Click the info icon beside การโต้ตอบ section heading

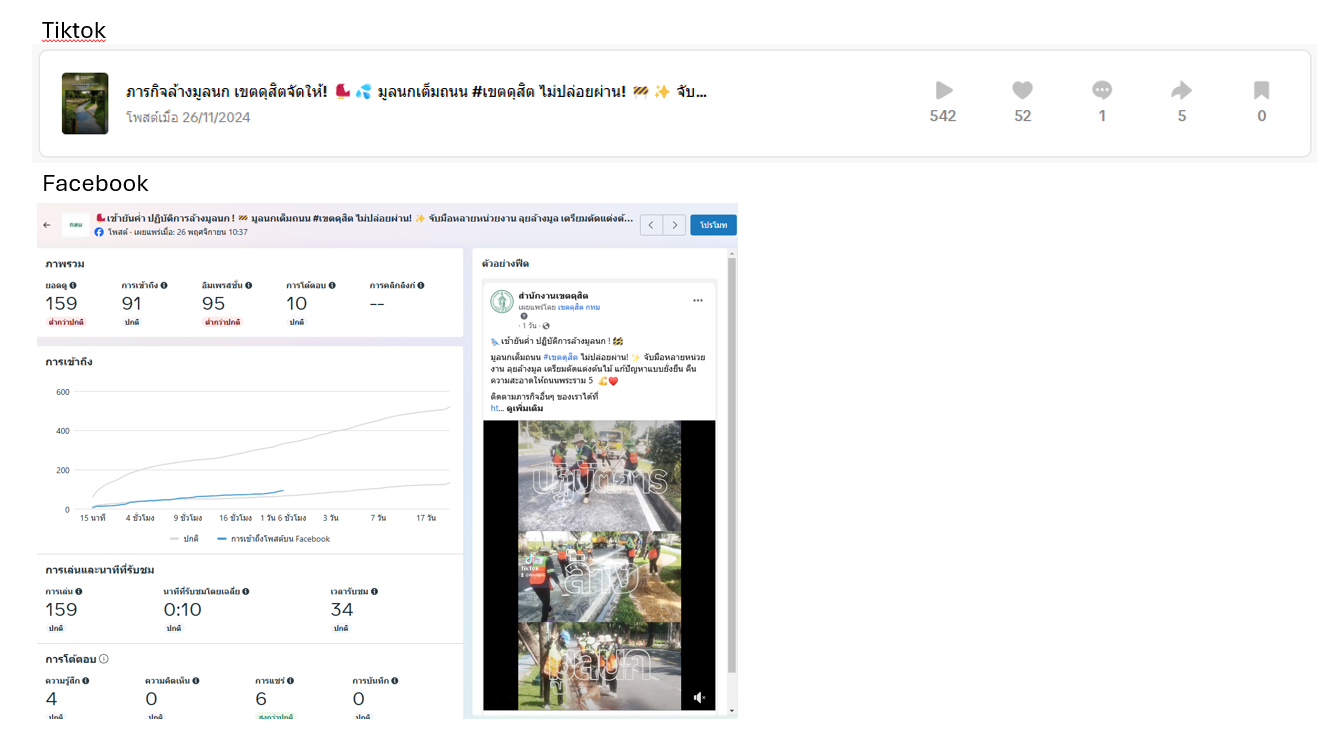tap(104, 659)
